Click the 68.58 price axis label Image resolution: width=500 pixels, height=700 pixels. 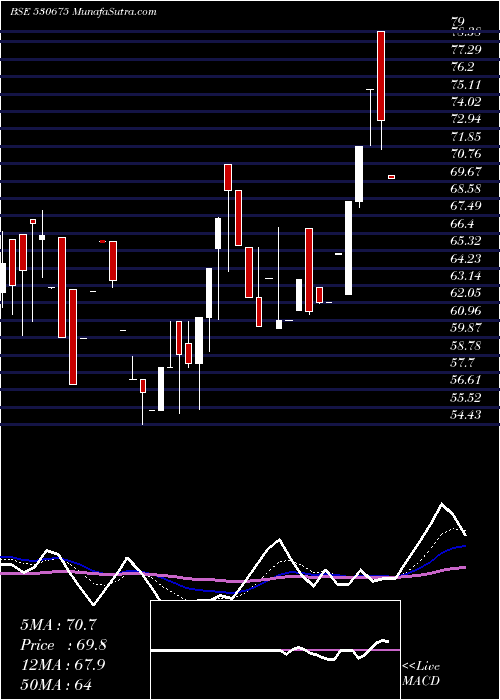[x=466, y=189]
